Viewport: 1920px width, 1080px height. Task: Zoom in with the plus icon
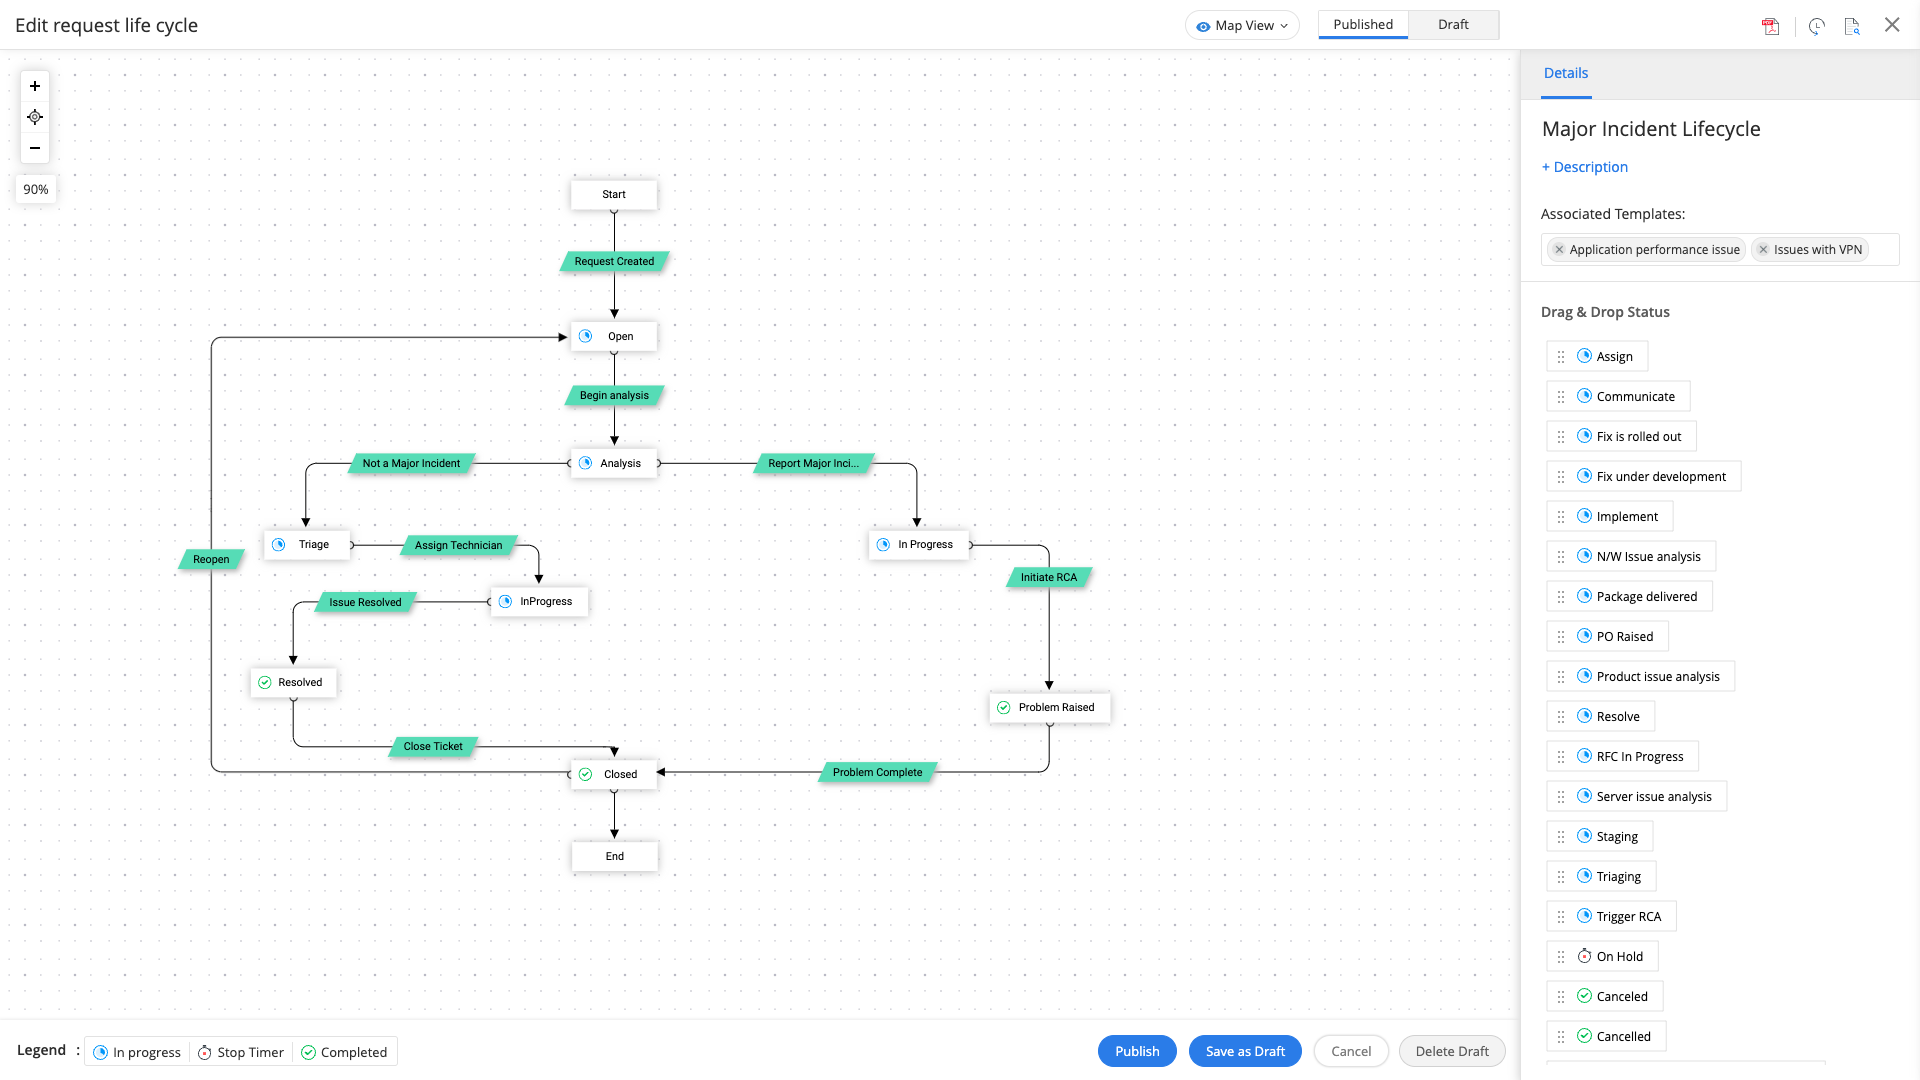[x=34, y=86]
